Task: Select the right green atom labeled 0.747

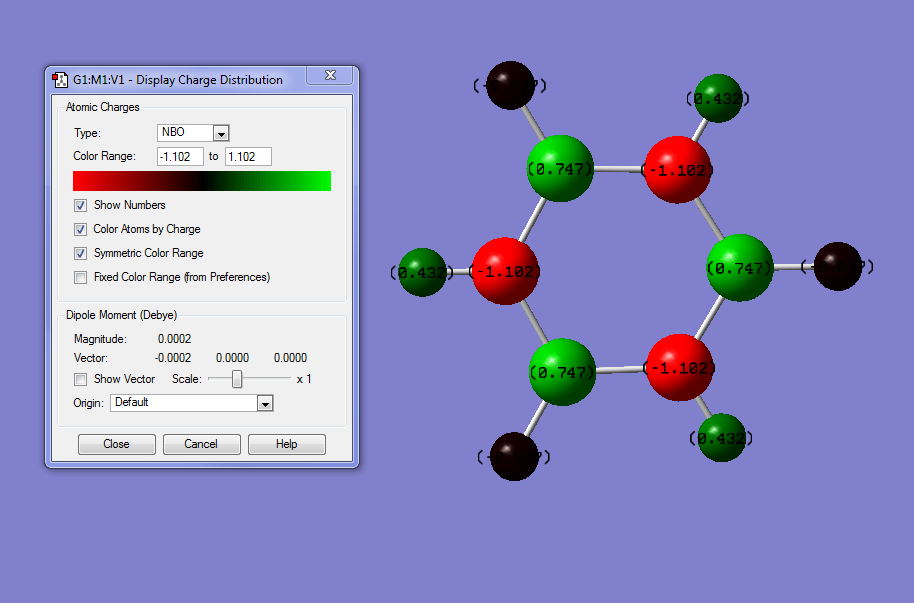Action: (740, 268)
